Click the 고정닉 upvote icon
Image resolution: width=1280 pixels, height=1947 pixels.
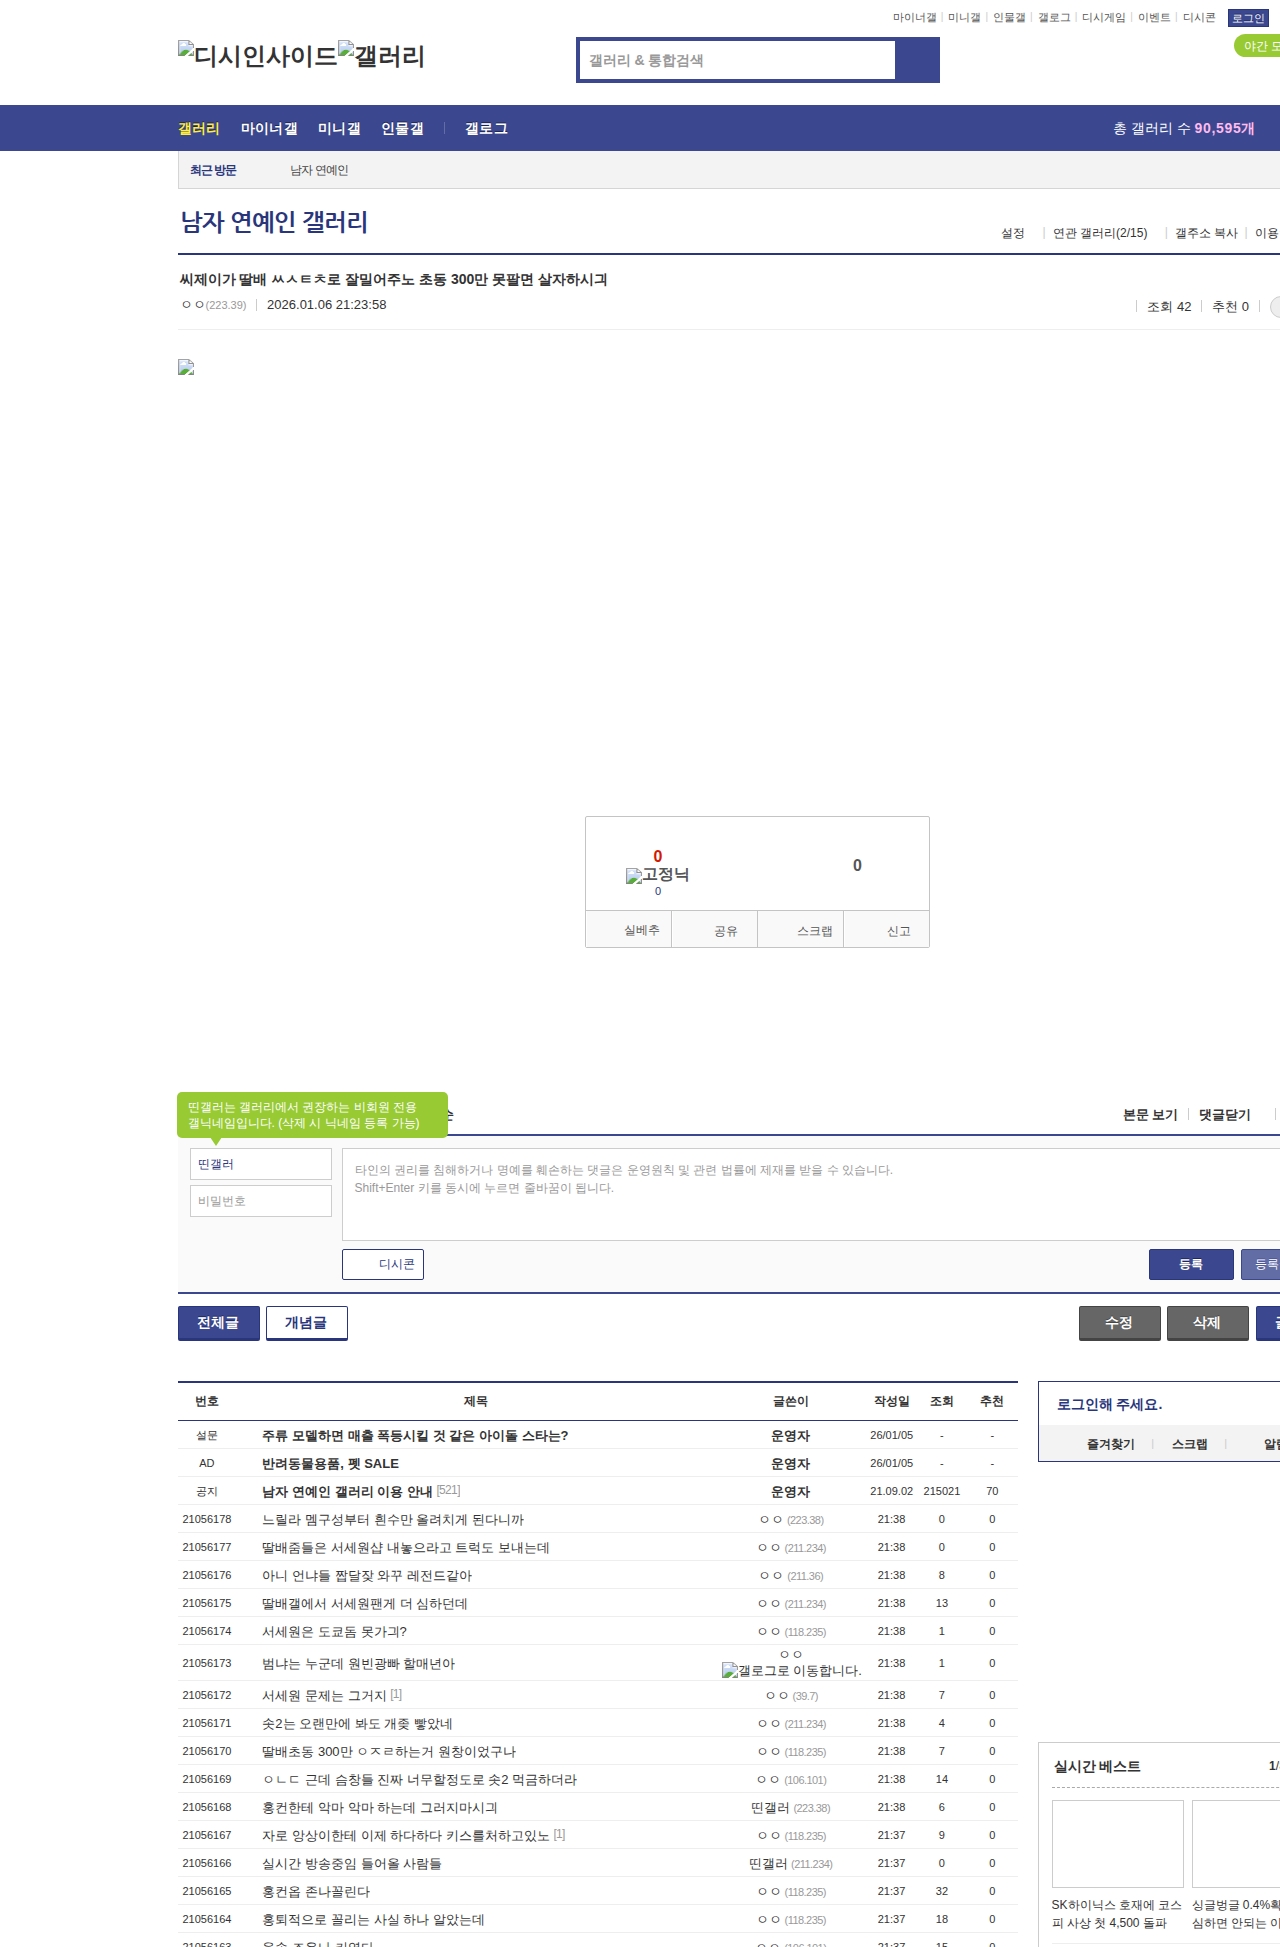tap(657, 874)
